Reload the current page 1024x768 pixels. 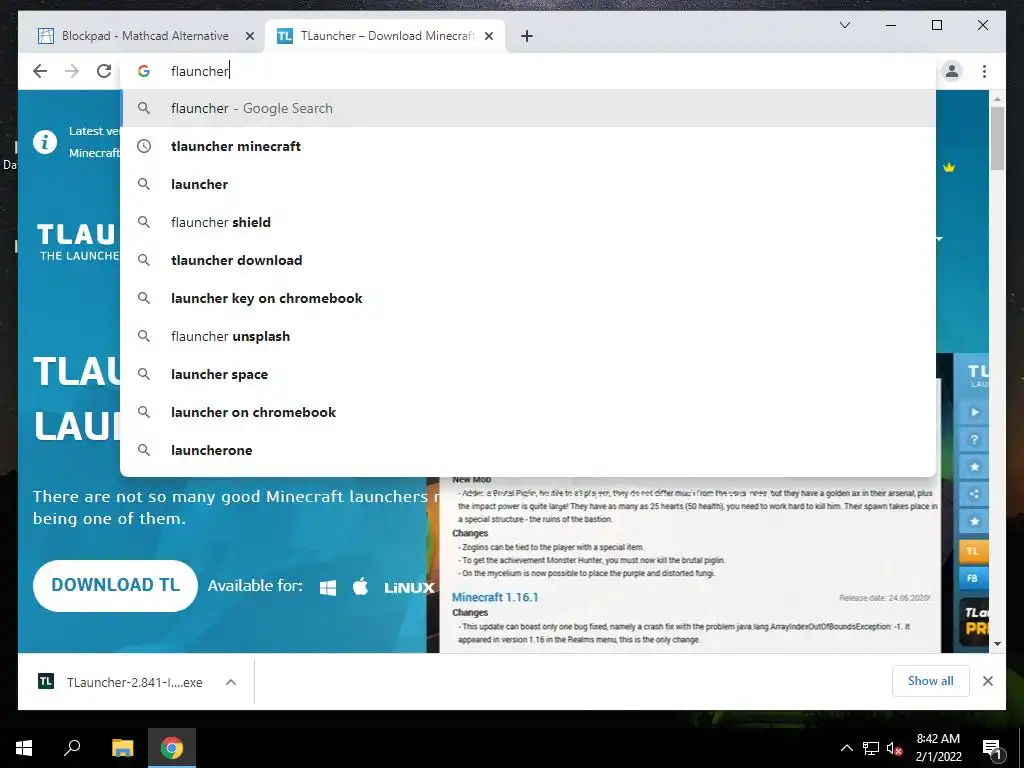point(104,71)
